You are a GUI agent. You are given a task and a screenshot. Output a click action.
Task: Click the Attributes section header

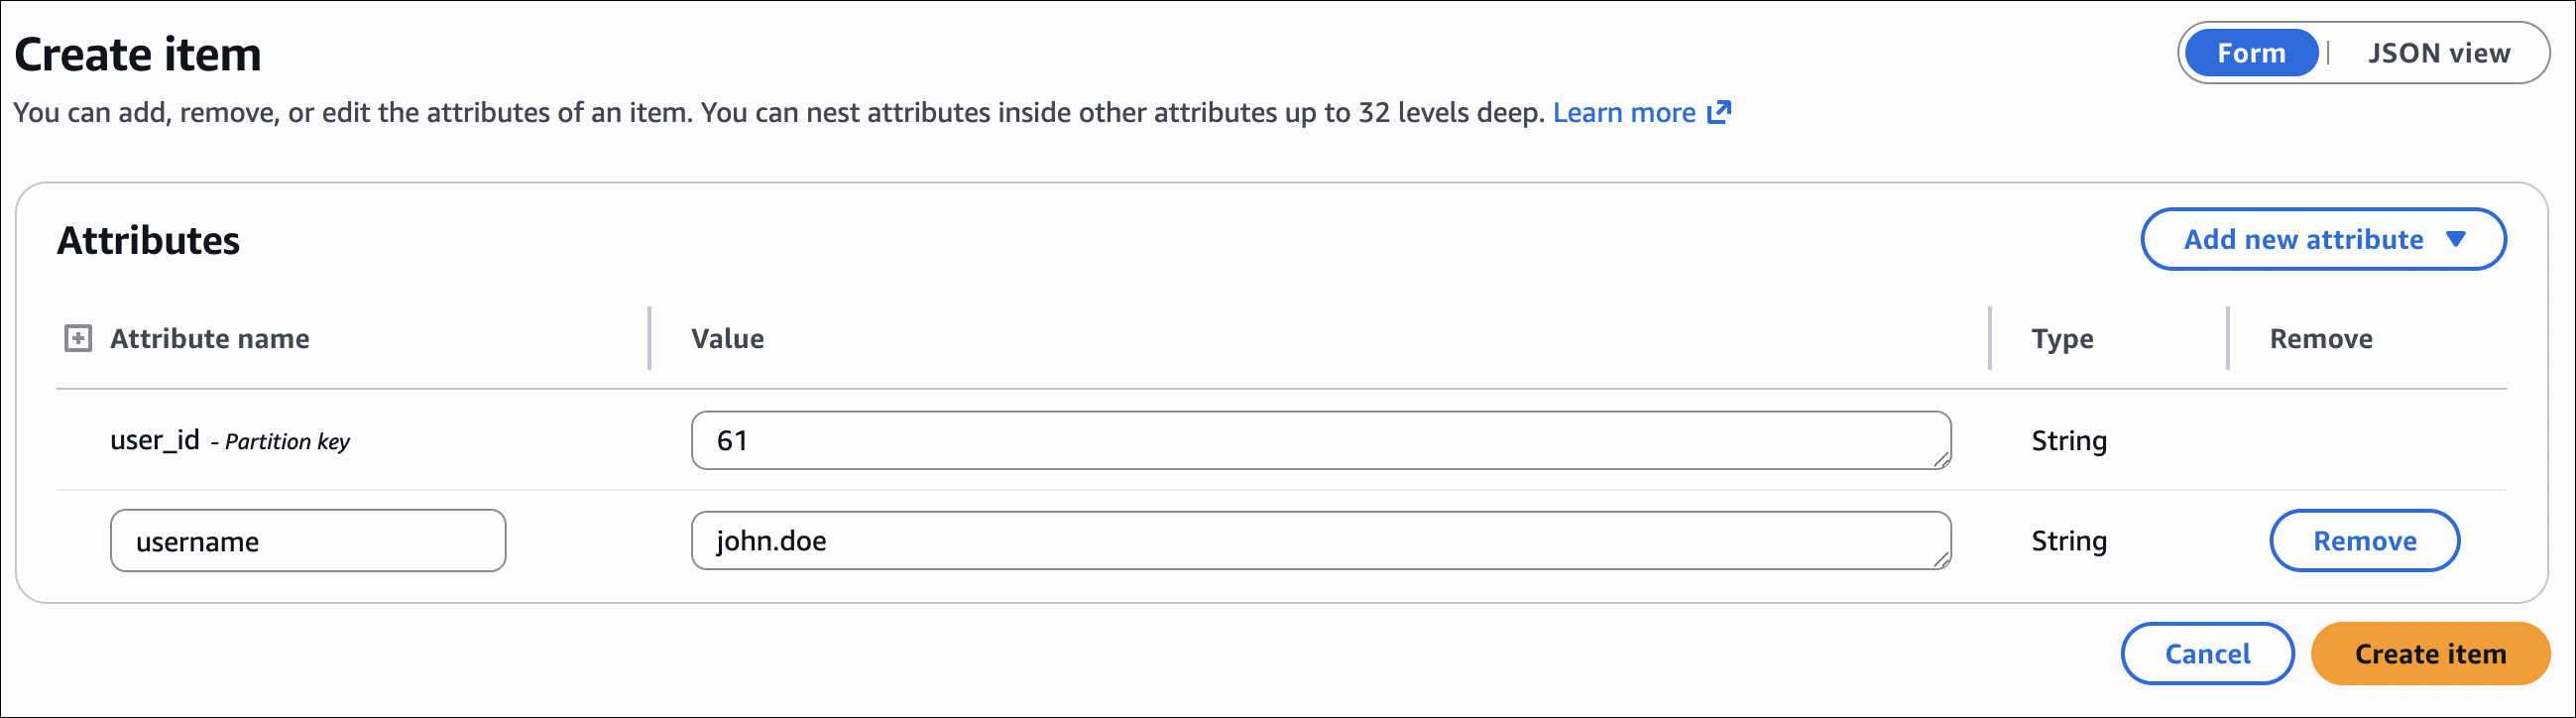[x=148, y=239]
